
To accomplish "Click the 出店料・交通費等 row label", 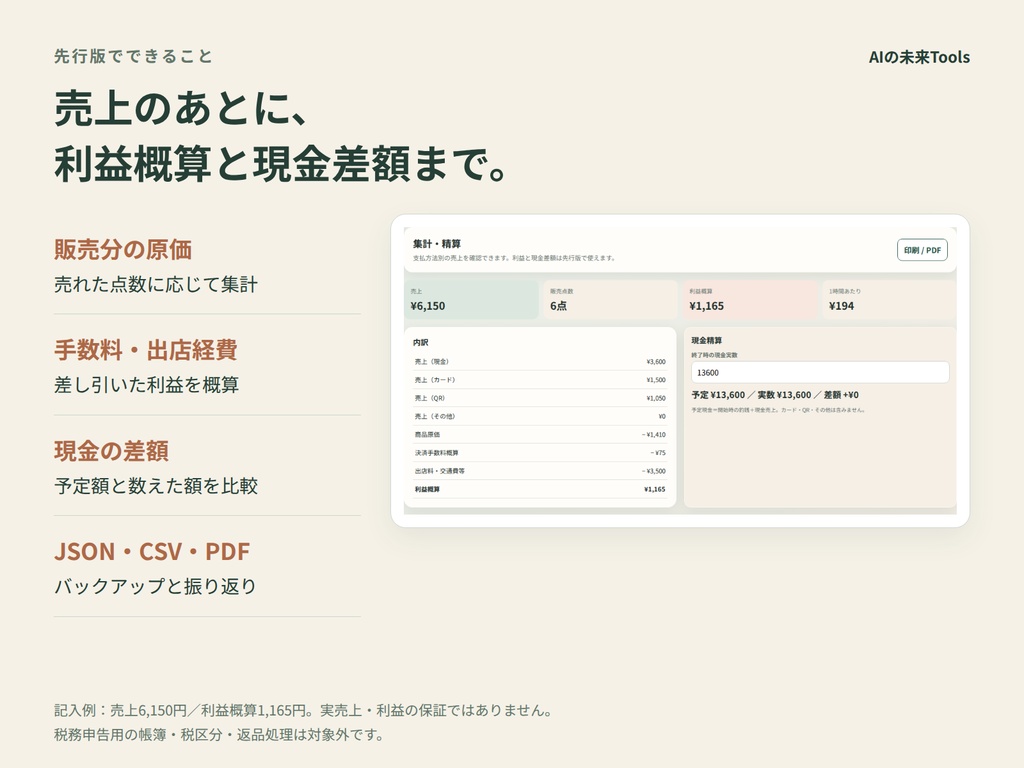I will click(440, 471).
